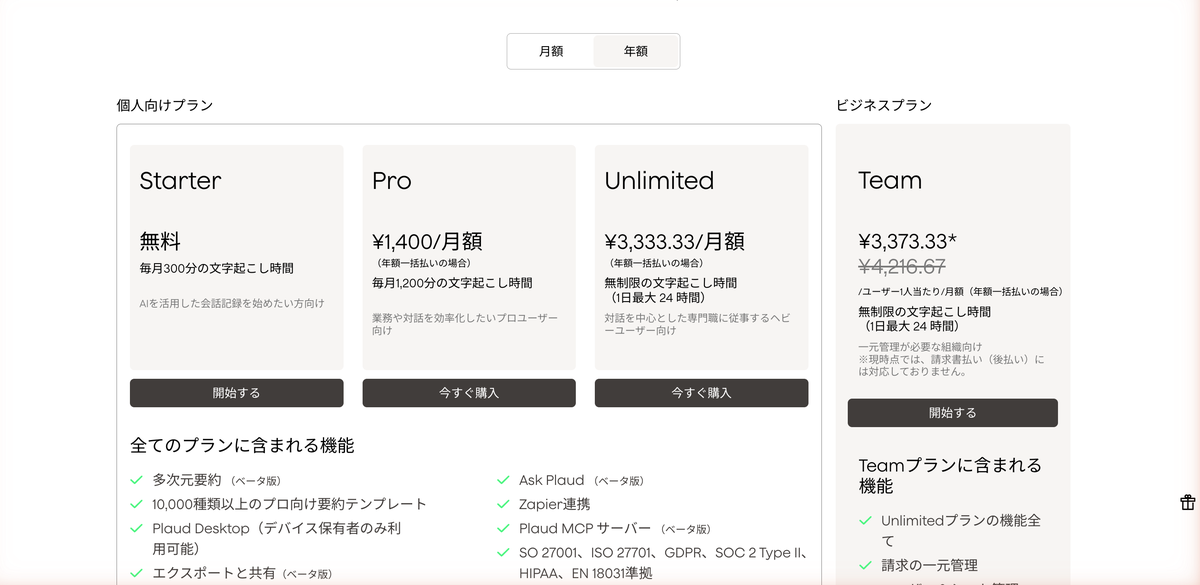The width and height of the screenshot is (1200, 585).
Task: Click the 無料 price text
Action: click(x=160, y=241)
